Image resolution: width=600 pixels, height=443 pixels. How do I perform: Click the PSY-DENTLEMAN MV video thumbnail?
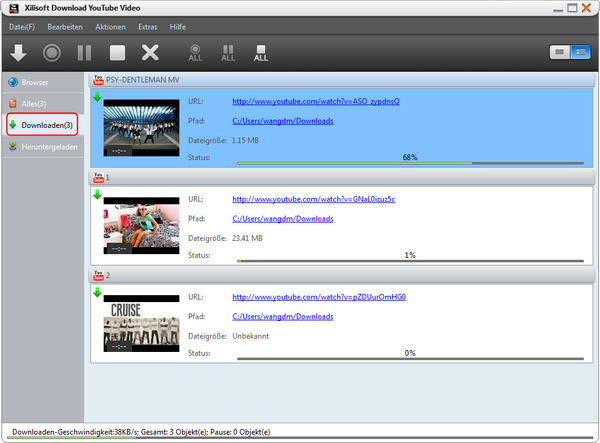coord(141,128)
